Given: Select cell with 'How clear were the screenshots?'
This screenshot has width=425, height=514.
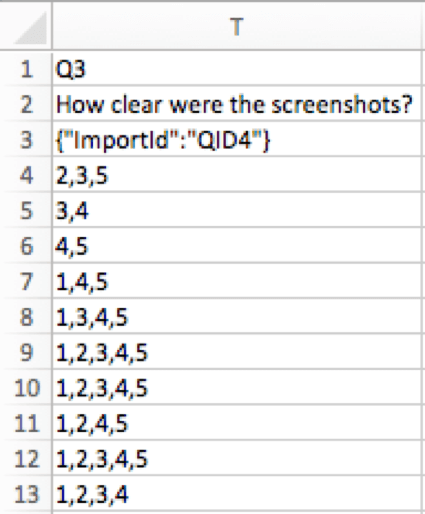Looking at the screenshot, I should (237, 104).
